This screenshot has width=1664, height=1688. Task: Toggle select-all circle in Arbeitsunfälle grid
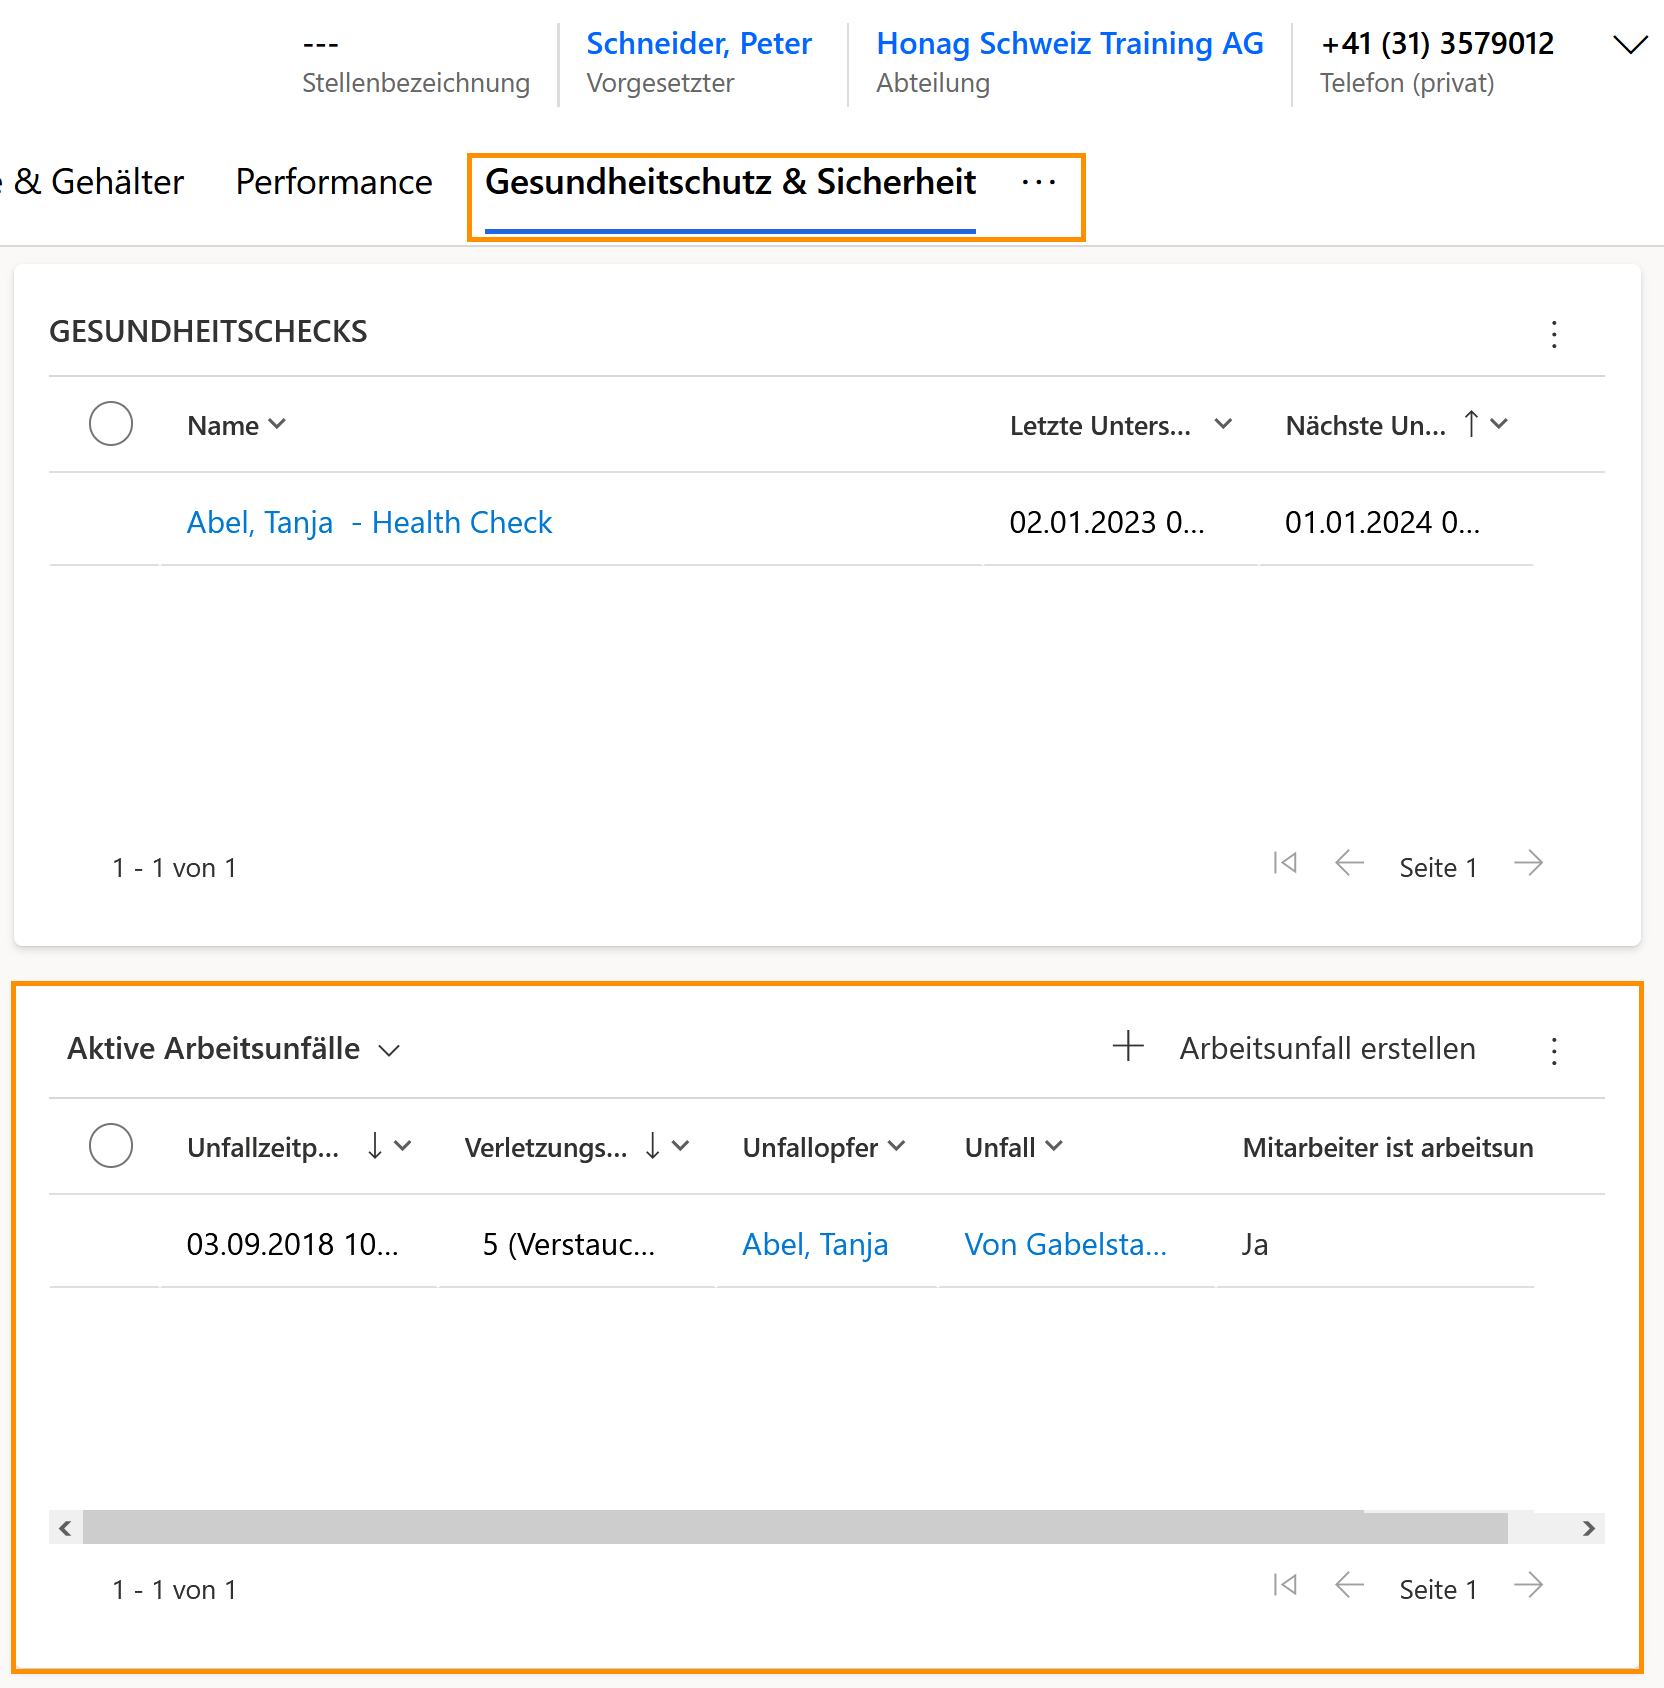pos(111,1146)
